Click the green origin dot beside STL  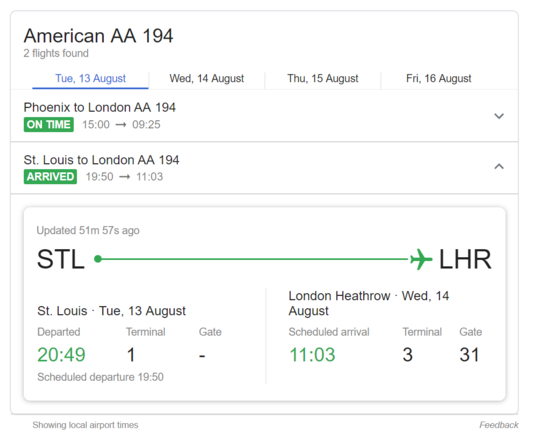pyautogui.click(x=98, y=259)
